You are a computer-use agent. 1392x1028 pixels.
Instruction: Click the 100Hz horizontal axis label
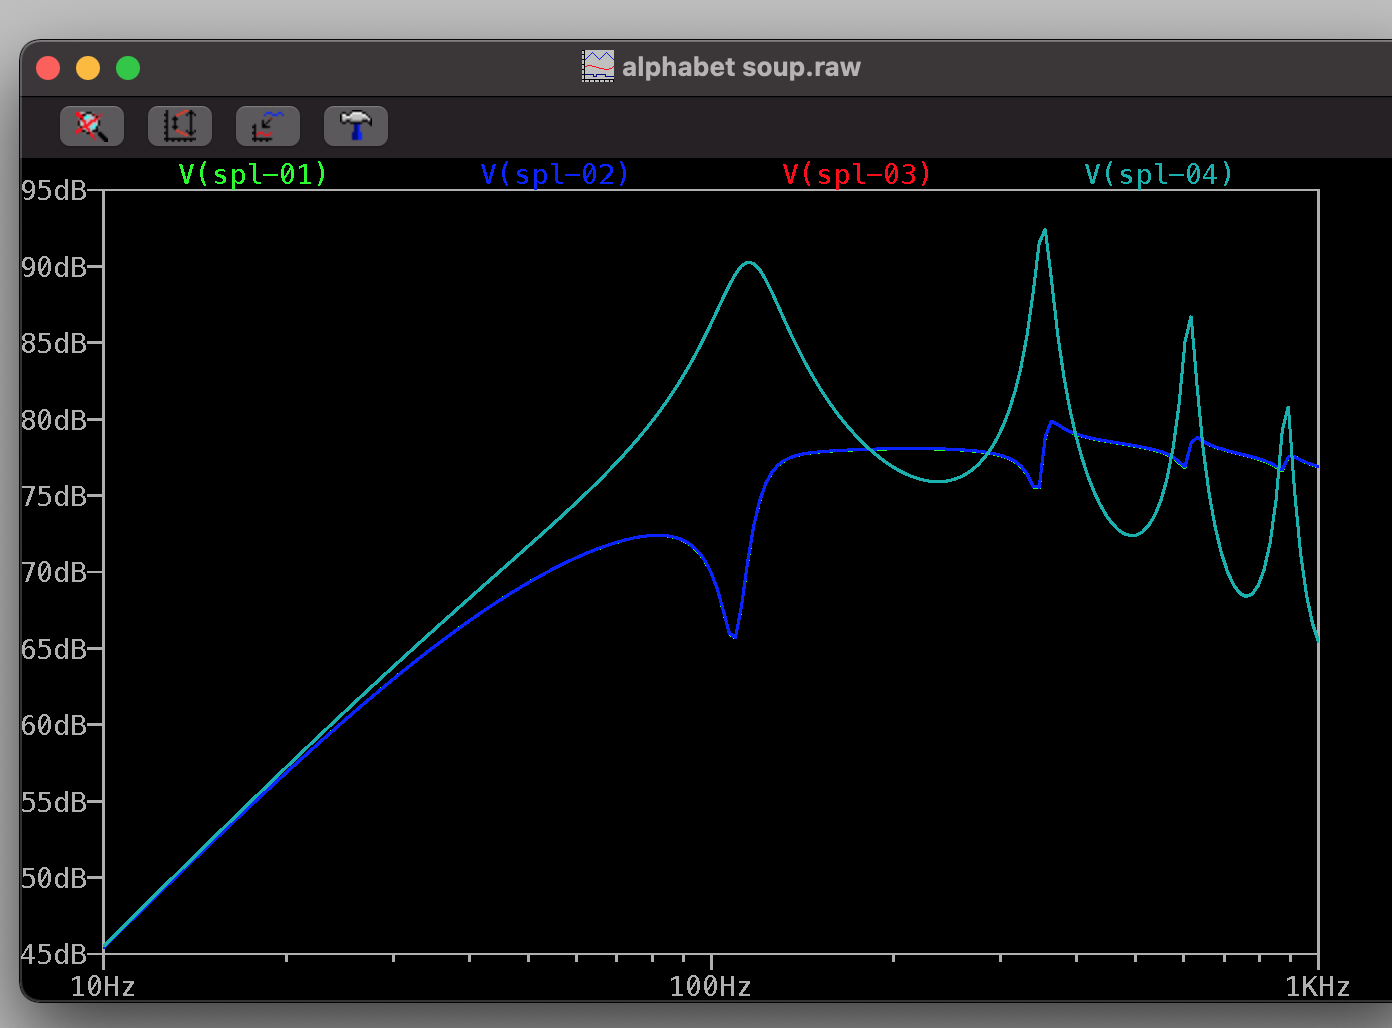[710, 987]
